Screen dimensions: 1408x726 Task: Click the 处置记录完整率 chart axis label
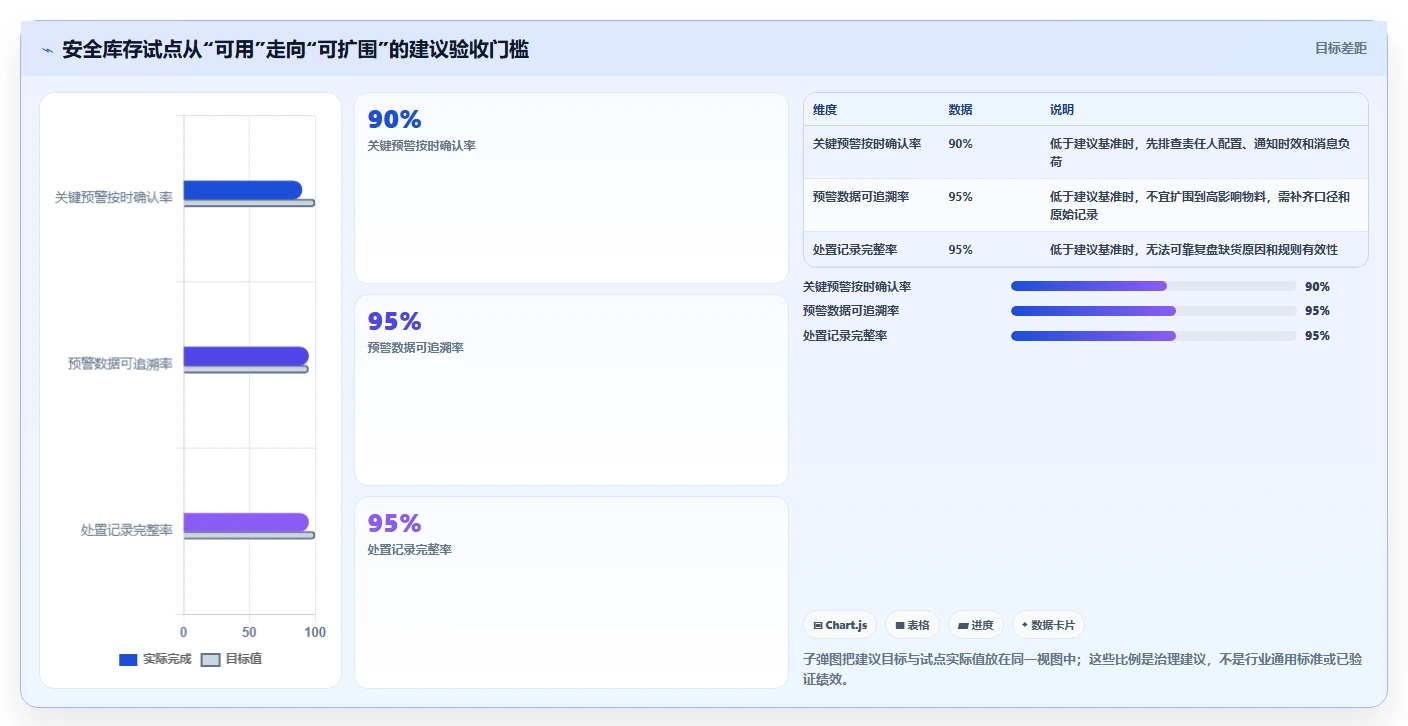127,530
